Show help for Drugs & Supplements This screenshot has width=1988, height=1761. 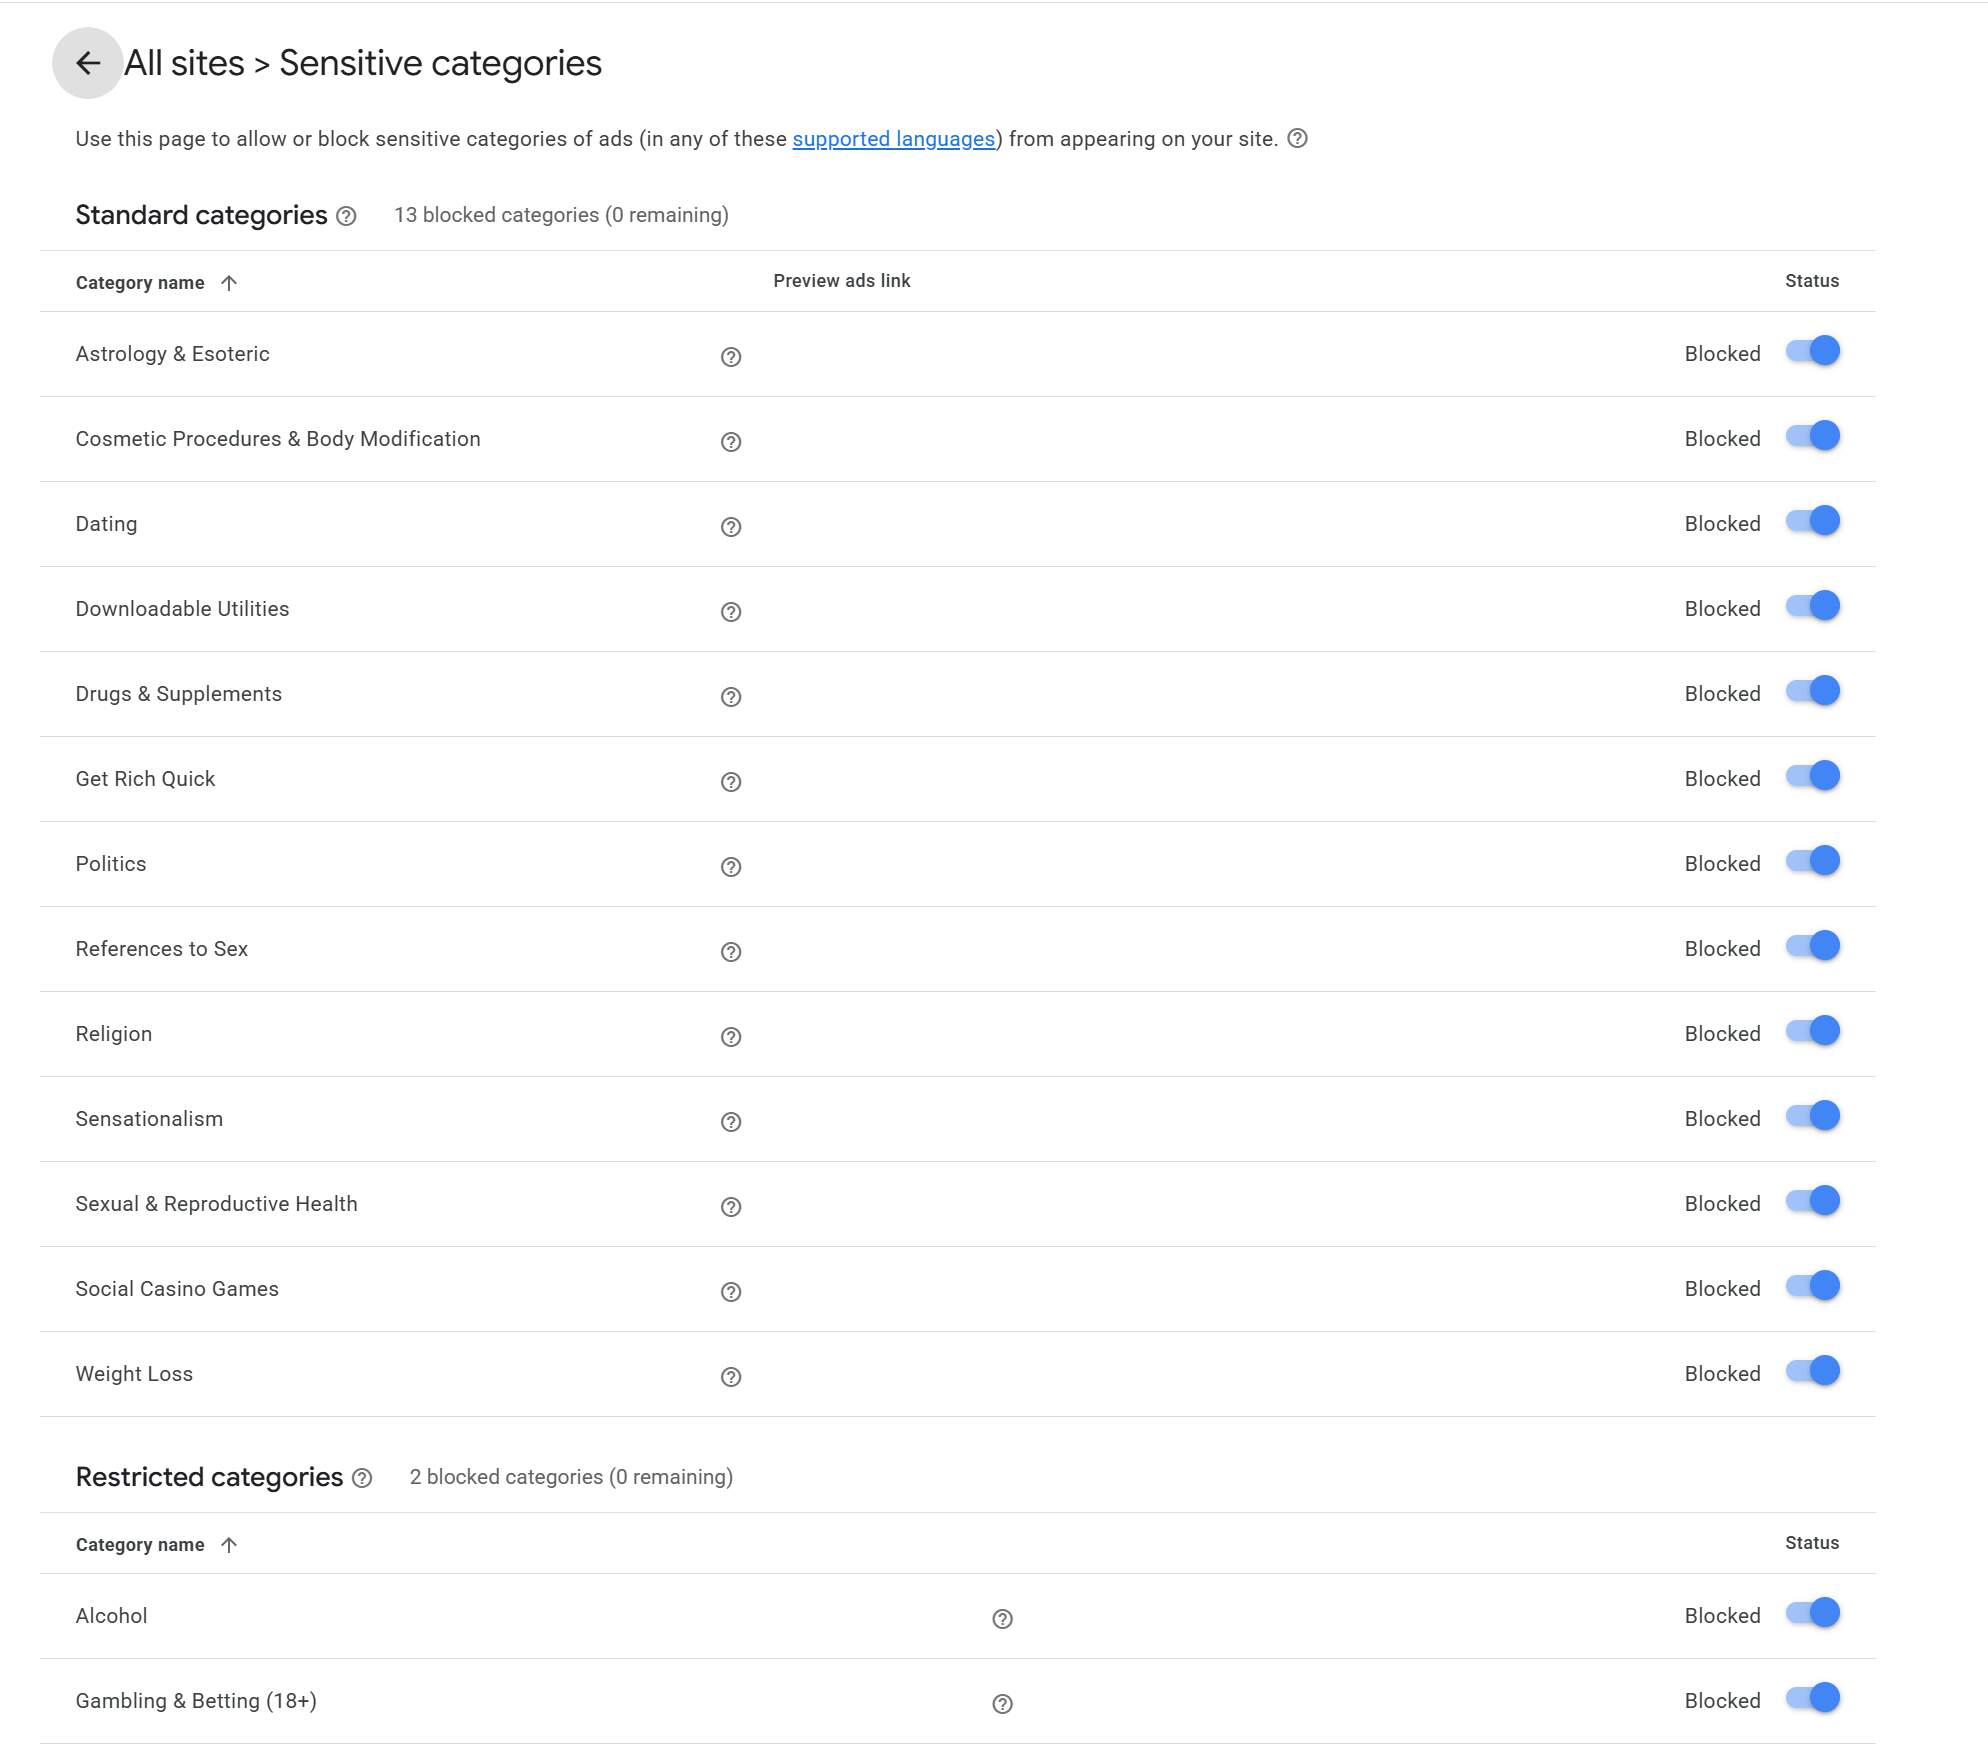point(731,697)
